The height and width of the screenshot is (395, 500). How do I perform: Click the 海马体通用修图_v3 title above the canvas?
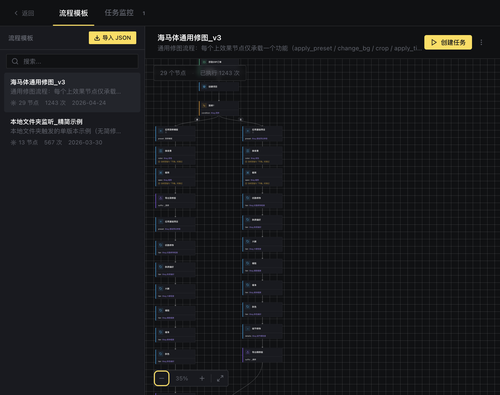(x=189, y=38)
